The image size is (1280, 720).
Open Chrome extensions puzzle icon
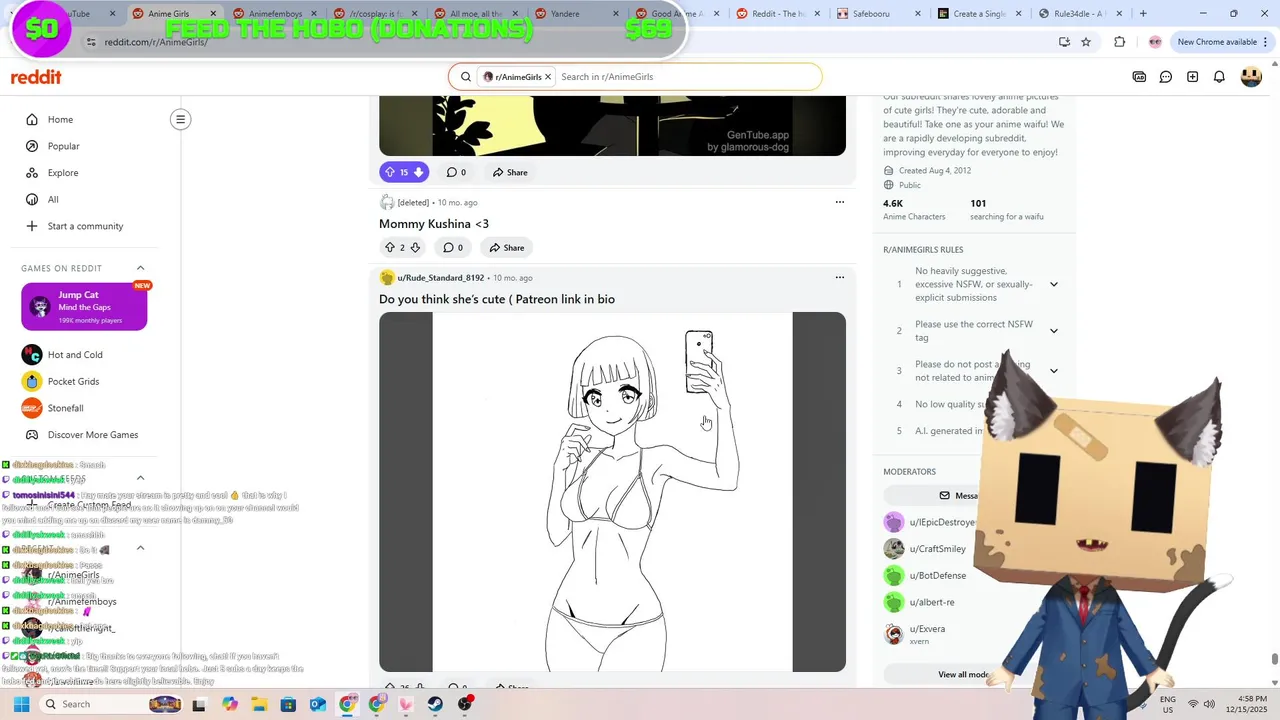click(x=1119, y=42)
